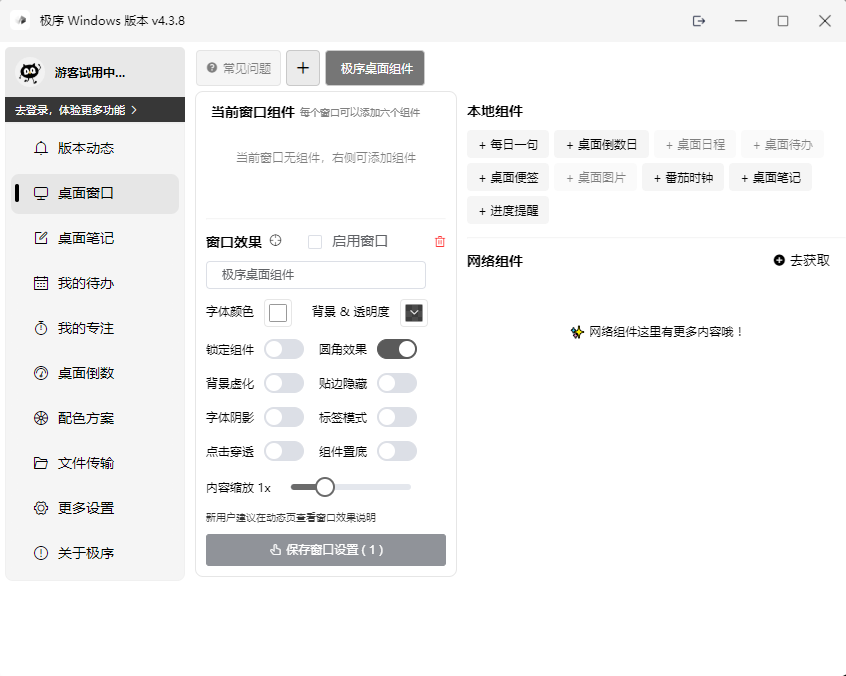Click the disabled 桌面日程 component
This screenshot has height=676, width=846.
pos(695,144)
